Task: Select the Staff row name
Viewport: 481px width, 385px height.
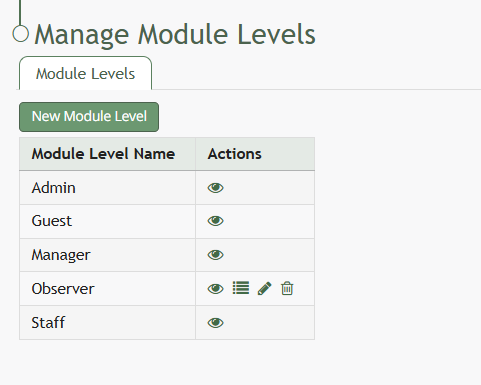Action: (48, 323)
